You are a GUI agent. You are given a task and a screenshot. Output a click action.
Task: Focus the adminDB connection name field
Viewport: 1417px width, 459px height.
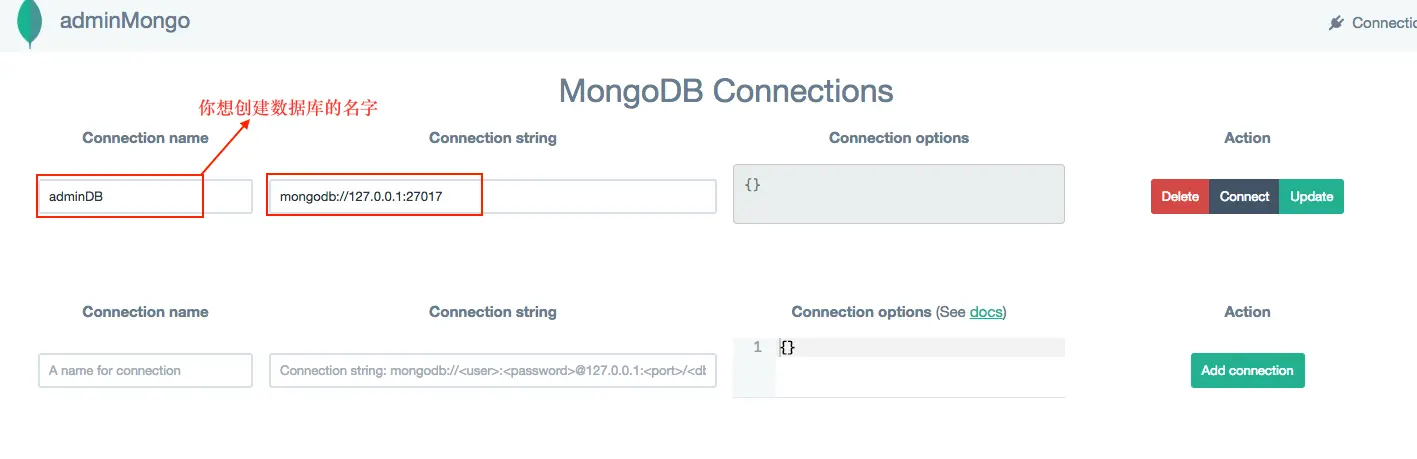coord(145,197)
